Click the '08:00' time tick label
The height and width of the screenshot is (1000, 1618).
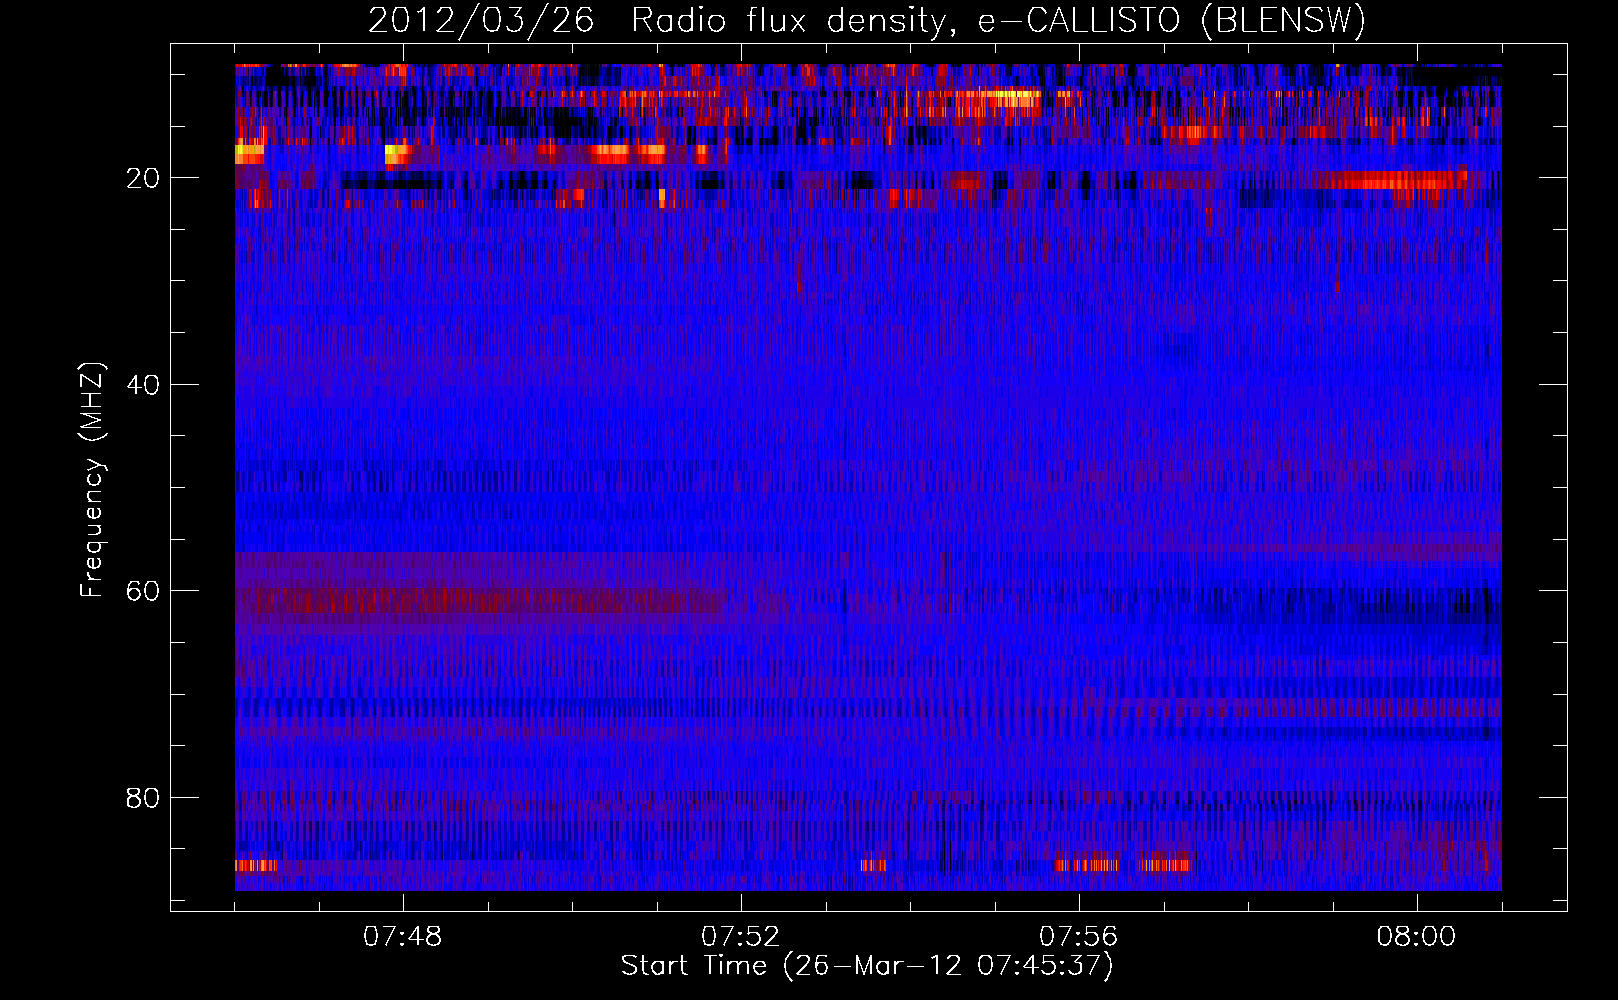pyautogui.click(x=1417, y=937)
